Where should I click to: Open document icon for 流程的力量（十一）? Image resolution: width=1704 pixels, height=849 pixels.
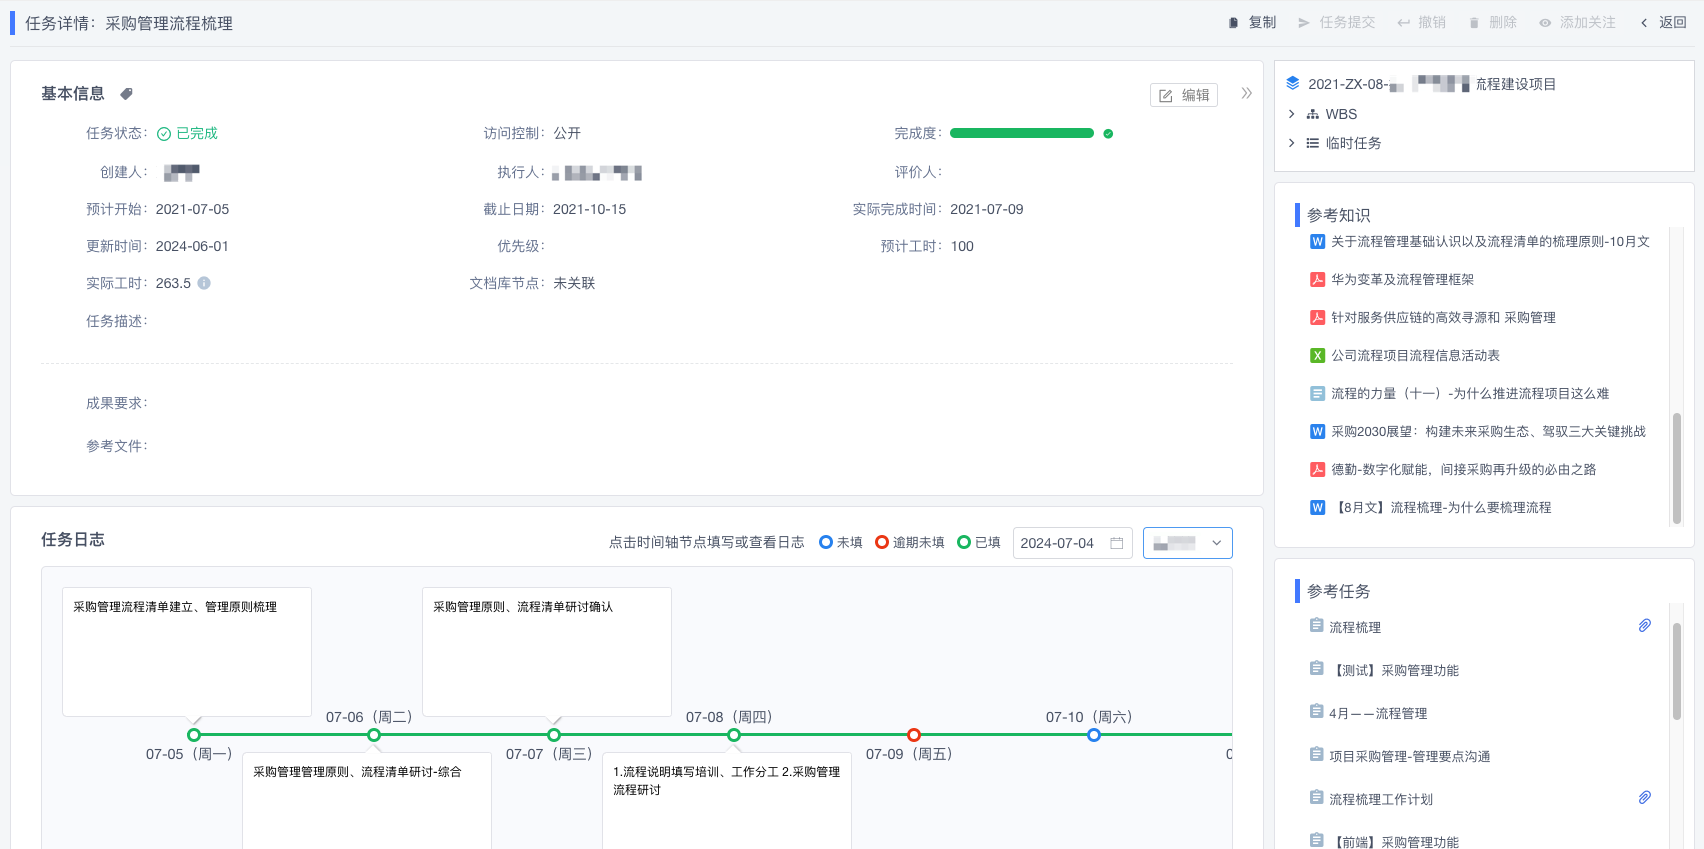tap(1318, 393)
